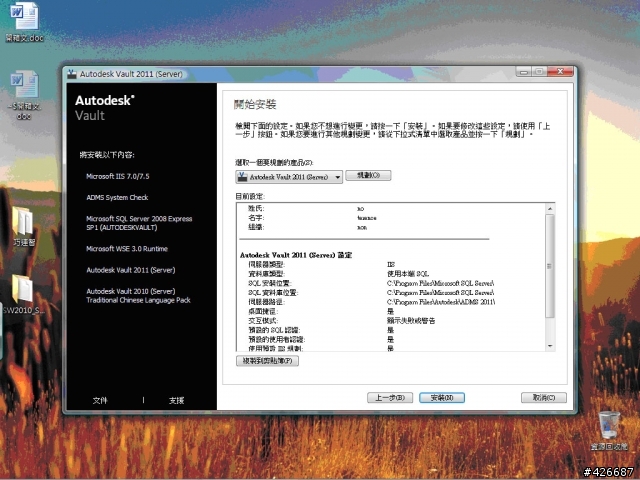Viewport: 640px width, 480px height.
Task: Click scroll up arrow in settings list
Action: 550,209
